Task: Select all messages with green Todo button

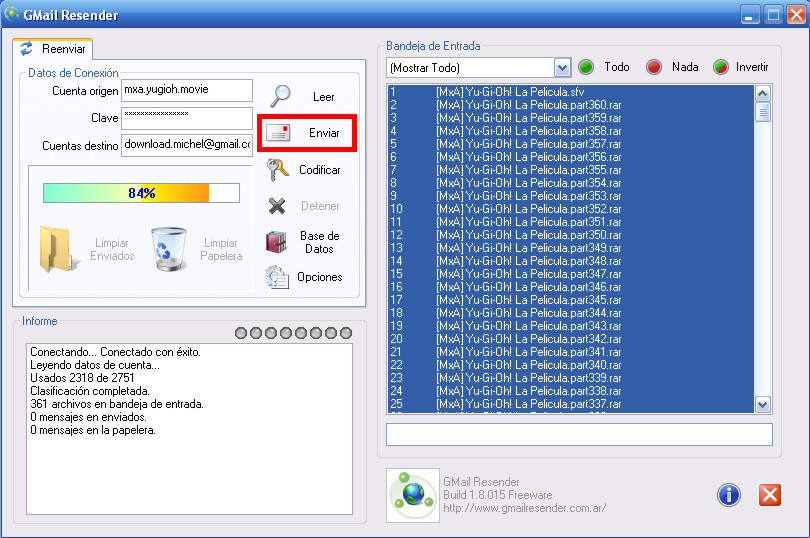Action: (x=587, y=67)
